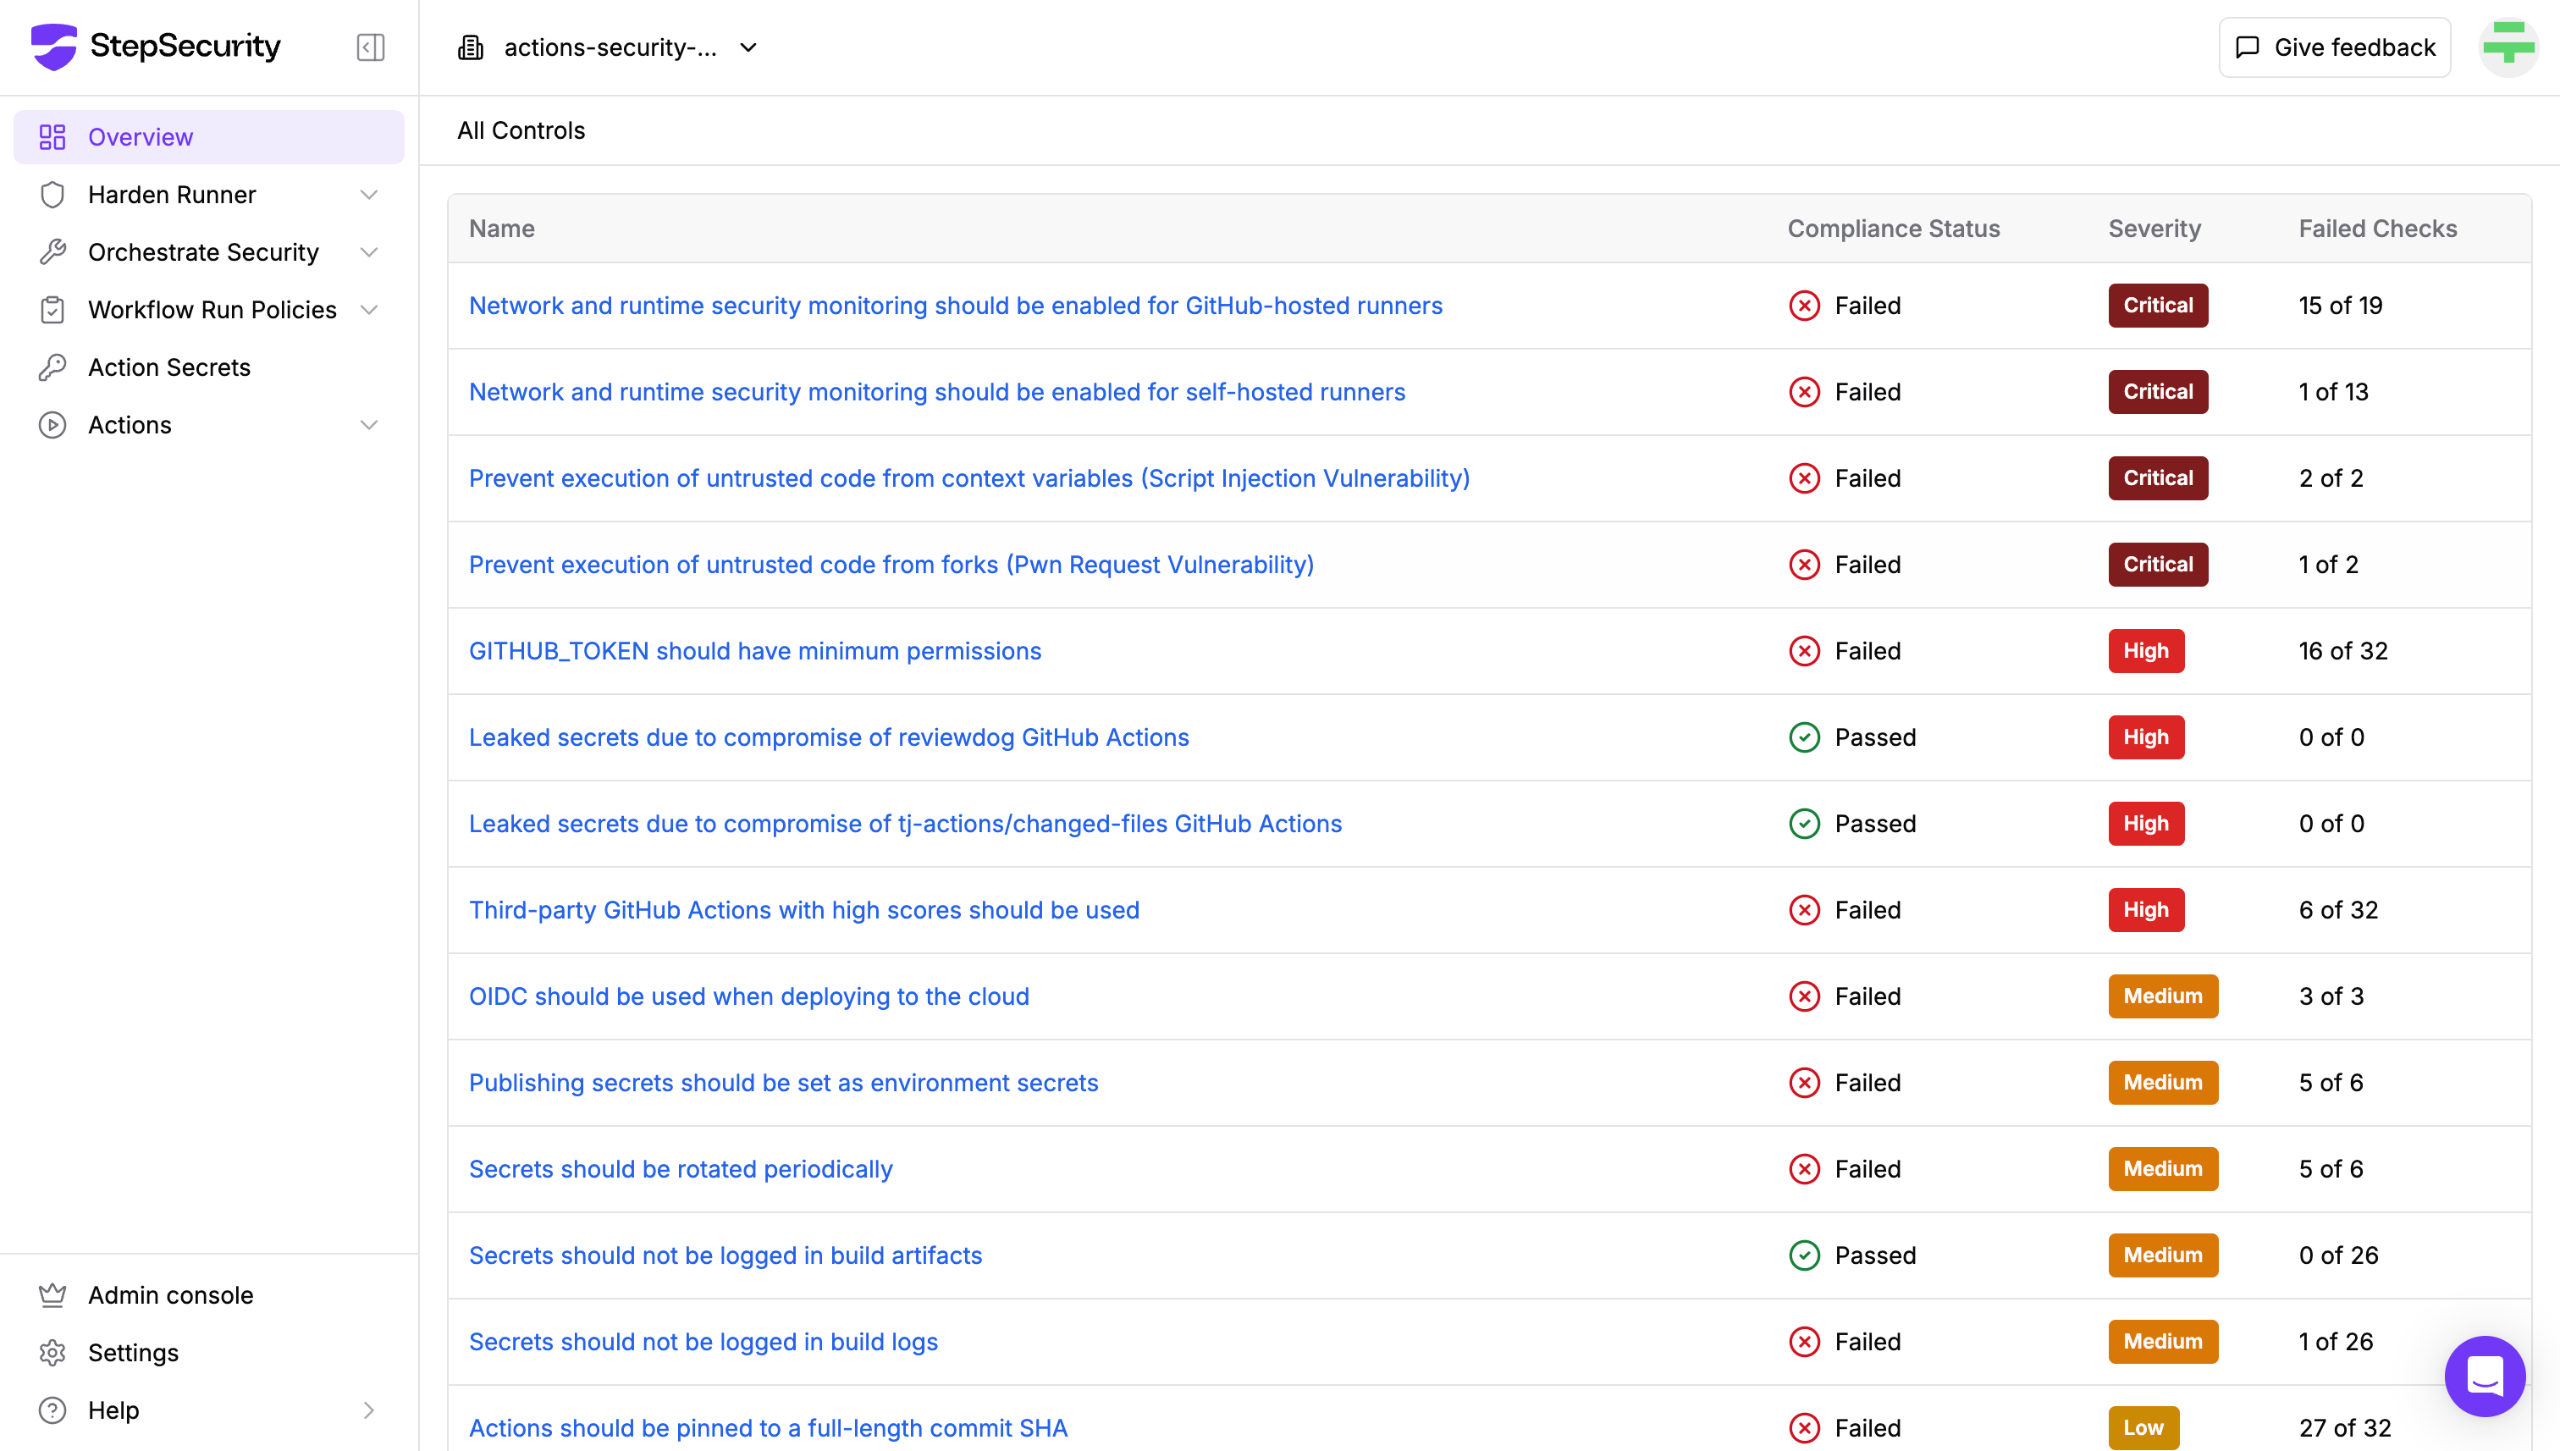2560x1451 pixels.
Task: Click the Admin console crown icon
Action: [52, 1295]
